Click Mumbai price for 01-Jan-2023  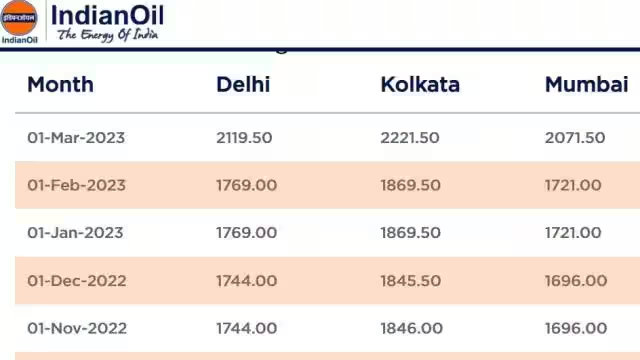tap(573, 233)
